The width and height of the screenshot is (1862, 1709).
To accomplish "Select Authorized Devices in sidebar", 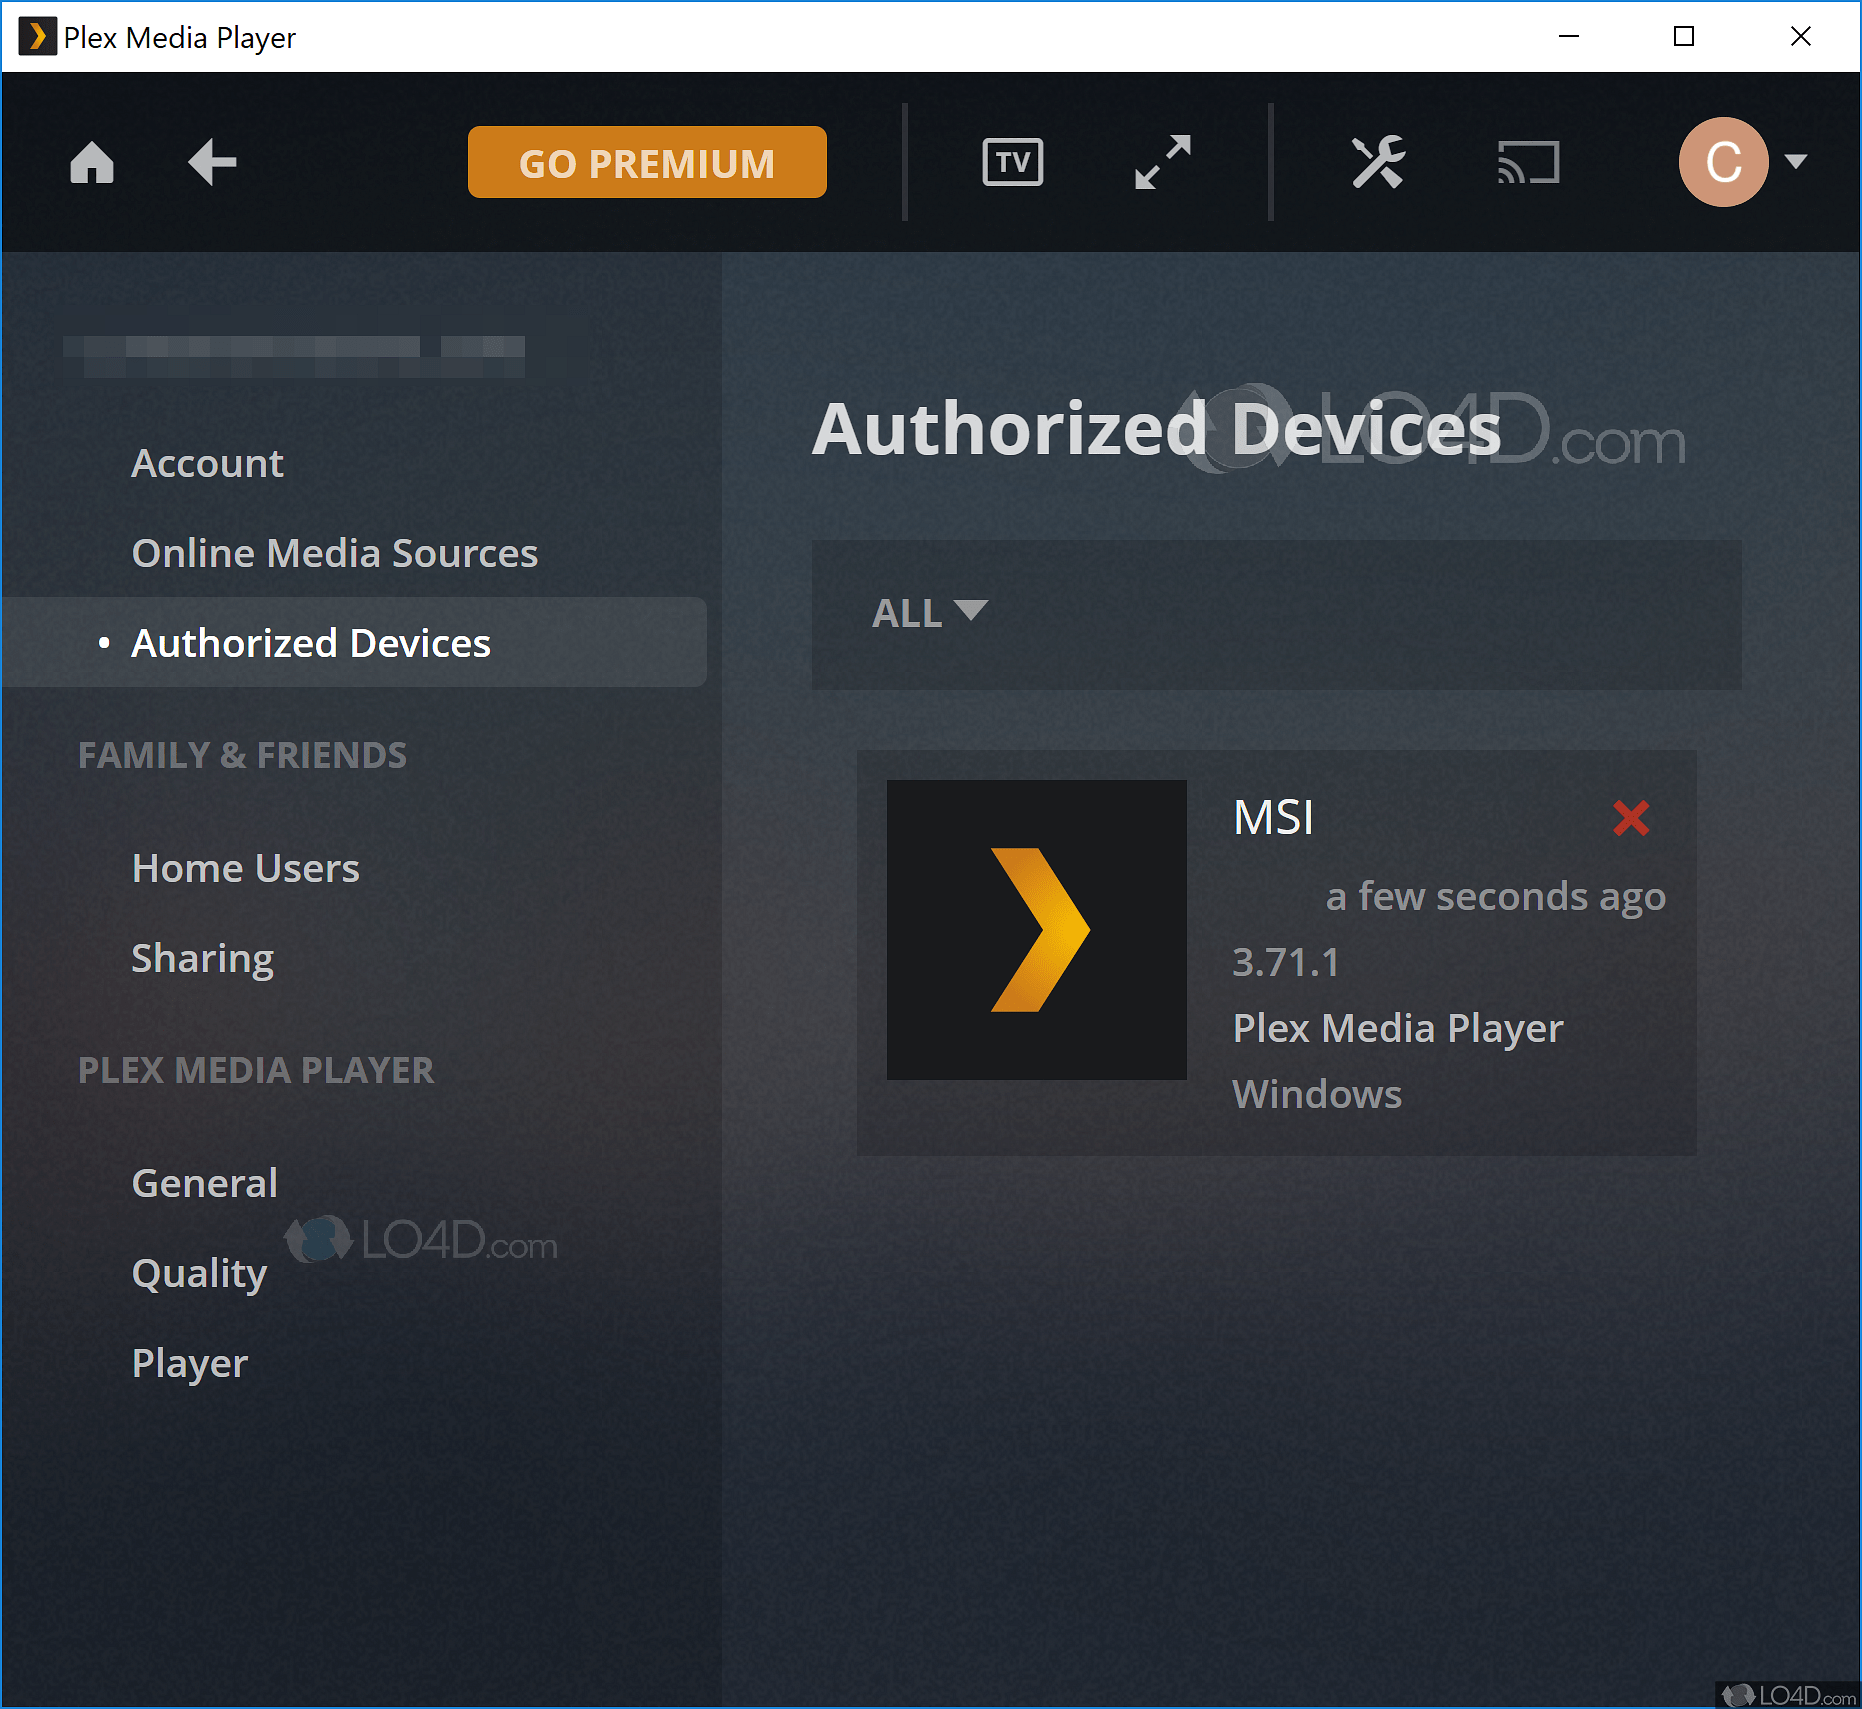I will 354,642.
